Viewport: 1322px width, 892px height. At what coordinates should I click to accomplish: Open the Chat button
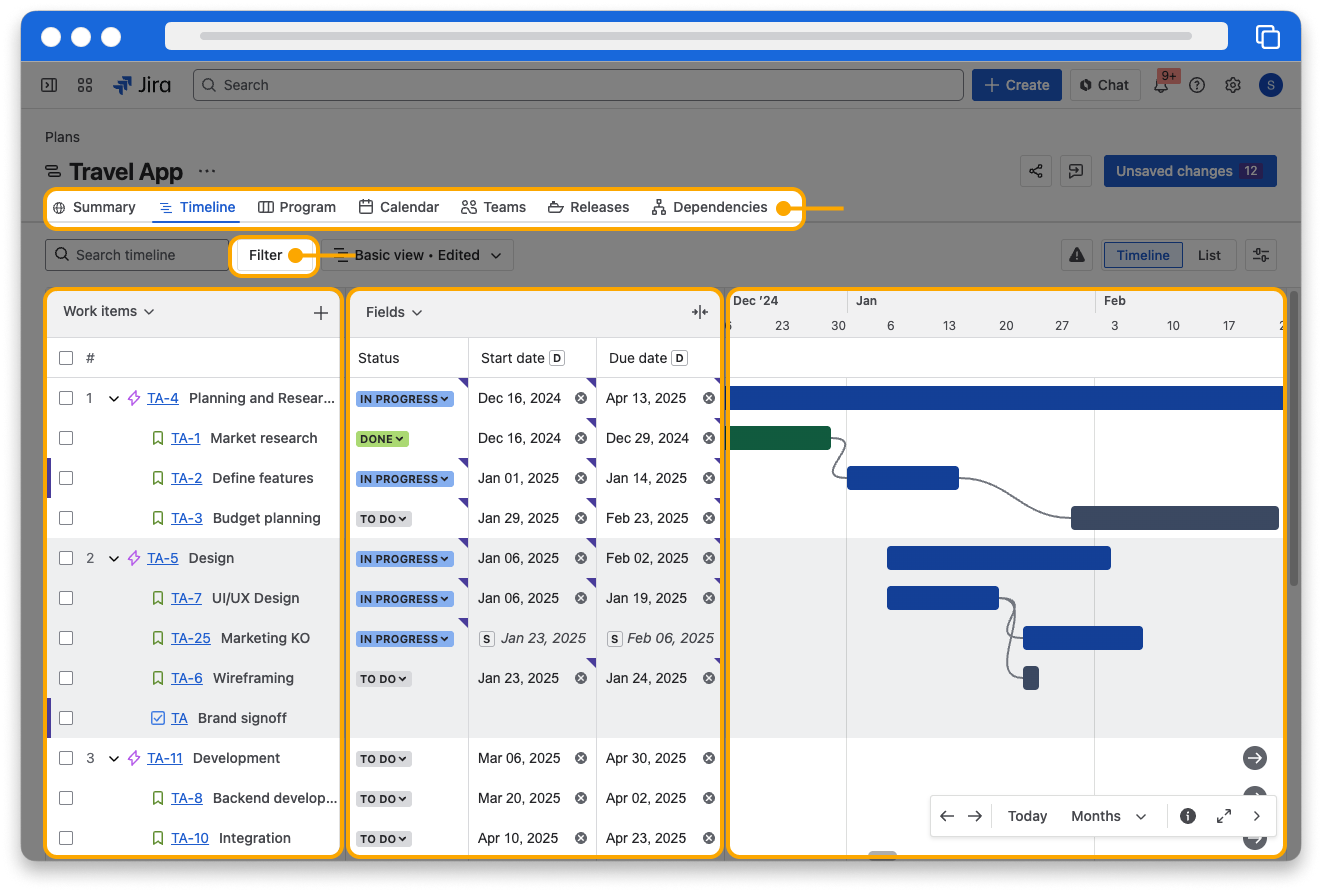pos(1105,85)
